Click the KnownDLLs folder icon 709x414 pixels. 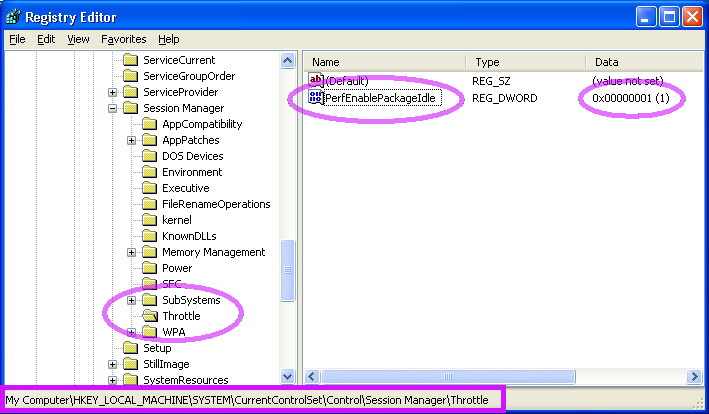pos(150,236)
